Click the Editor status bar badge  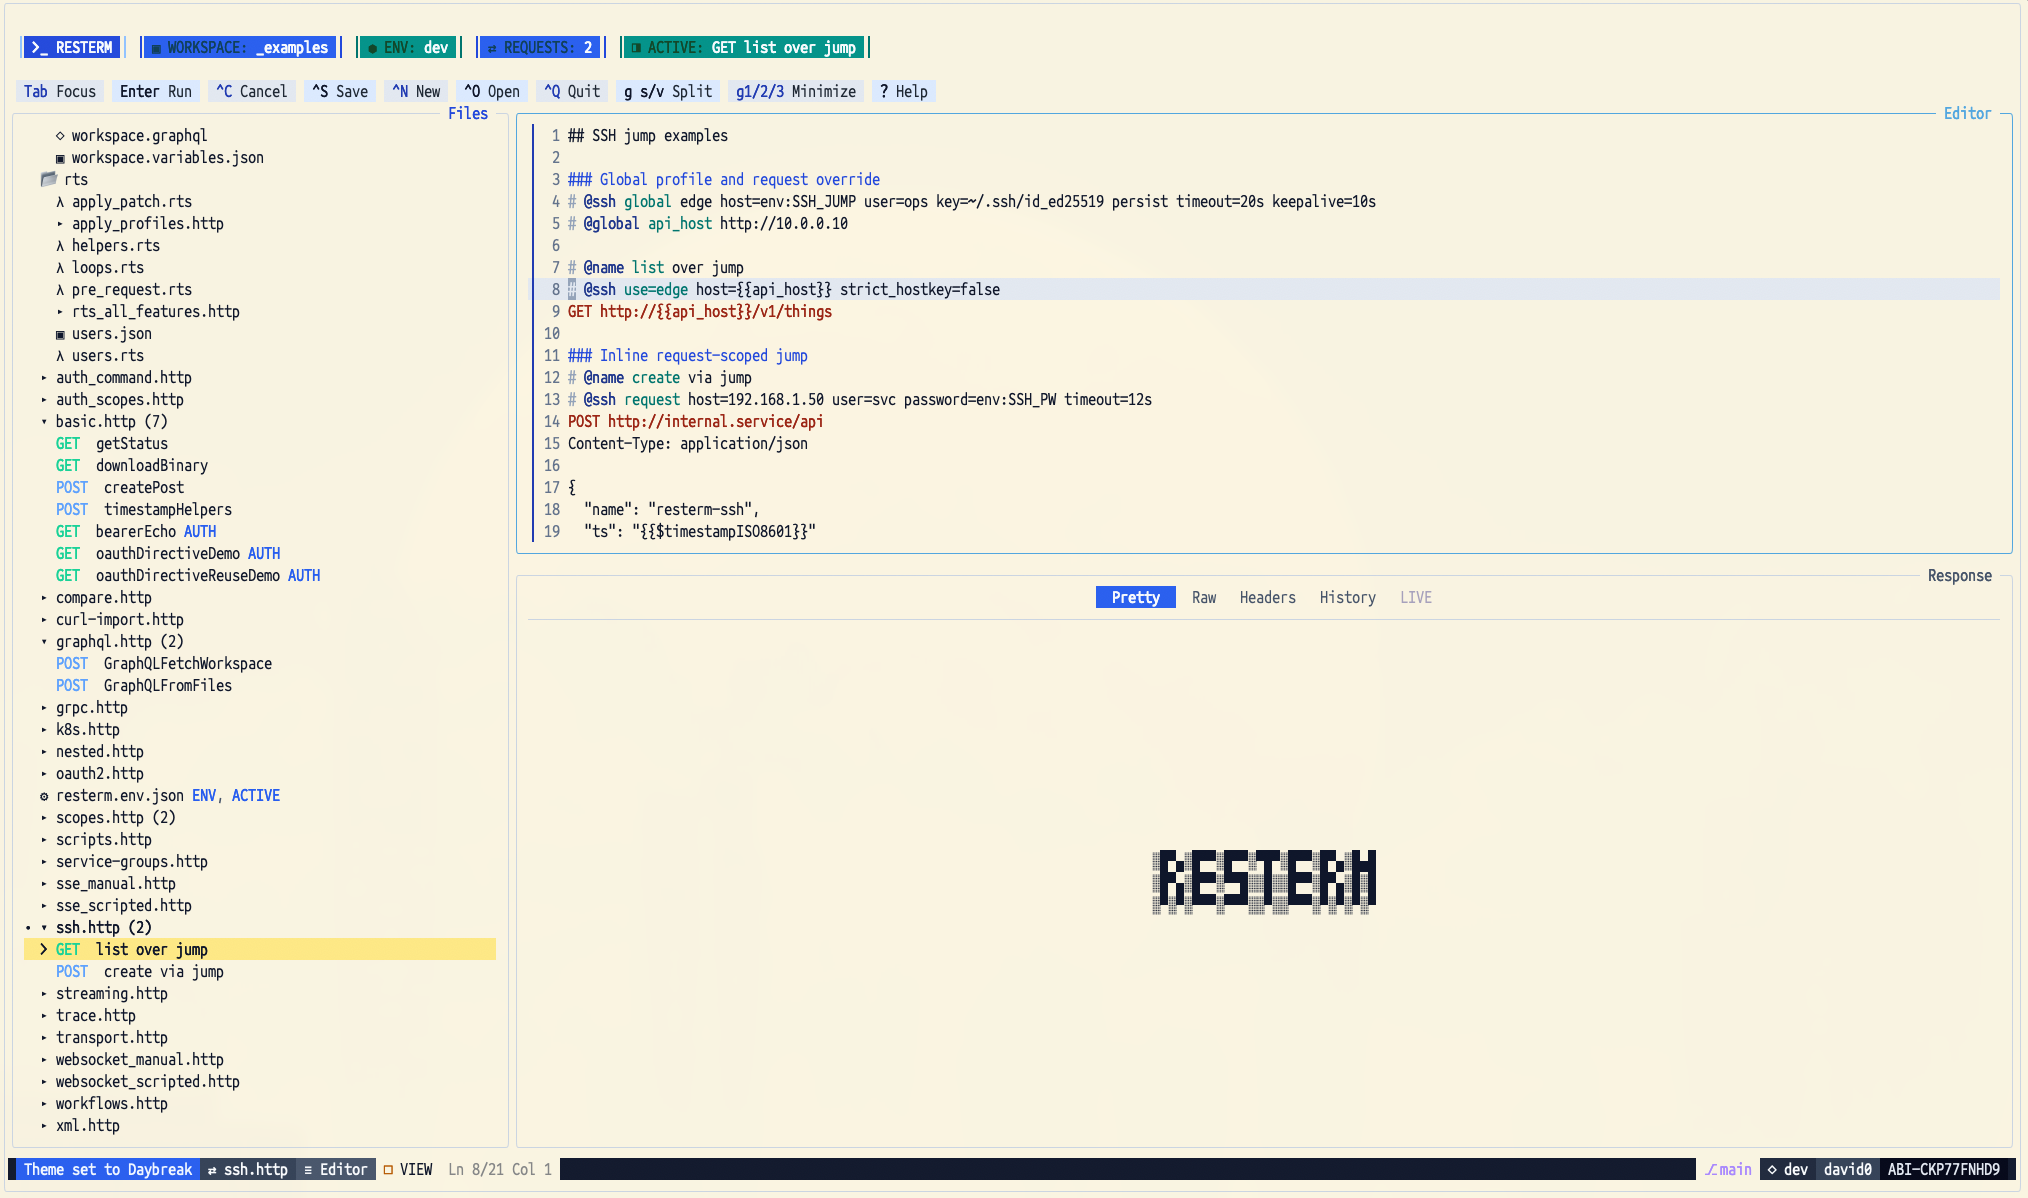click(336, 1169)
